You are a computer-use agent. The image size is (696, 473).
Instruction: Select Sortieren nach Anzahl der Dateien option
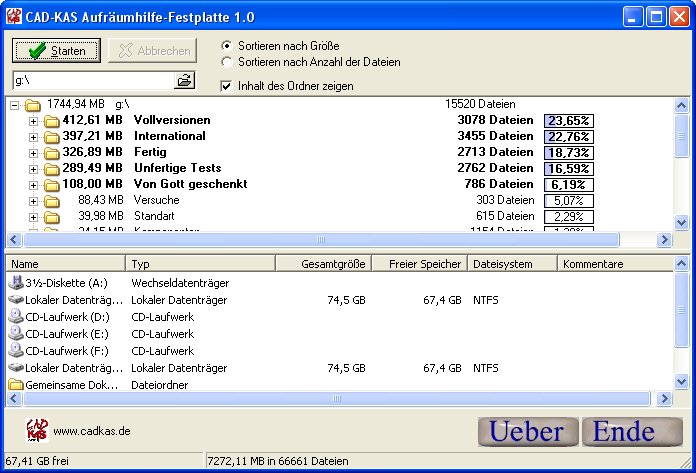click(226, 62)
